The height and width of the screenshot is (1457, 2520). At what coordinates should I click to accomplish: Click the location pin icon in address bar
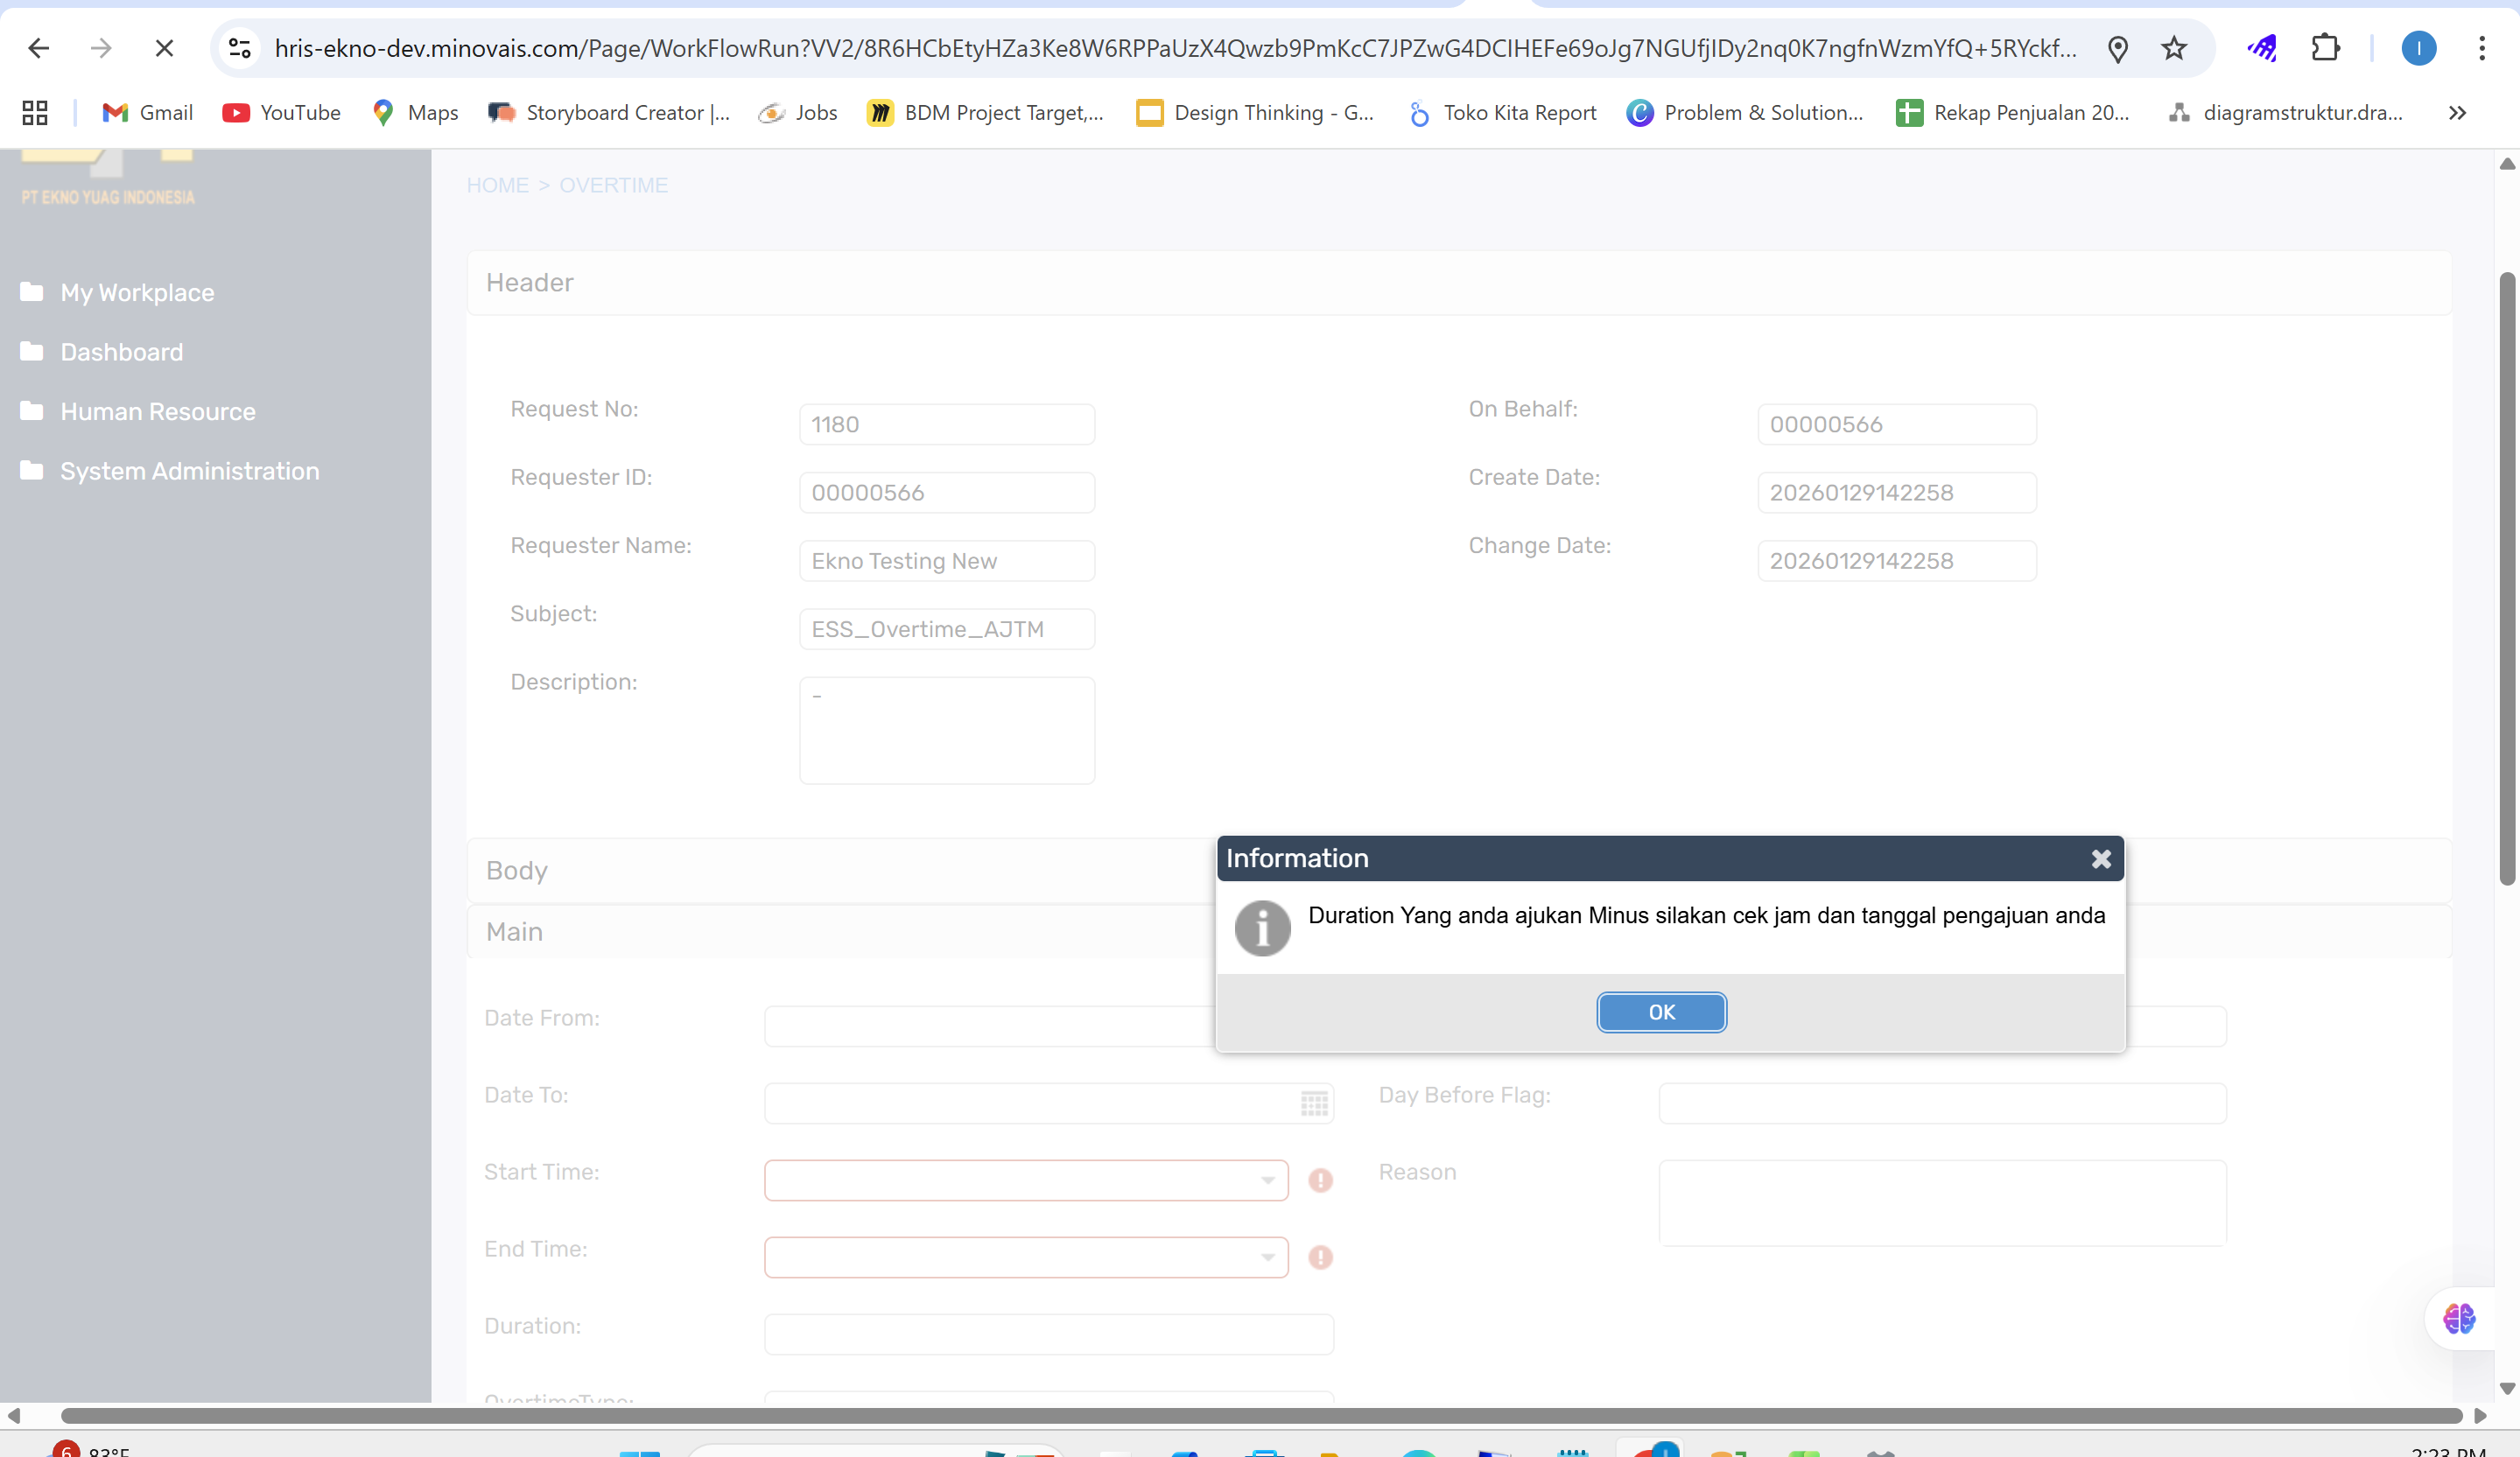[x=2117, y=48]
